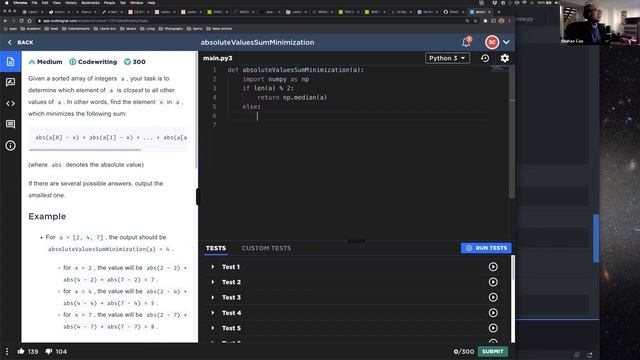Open the comments icon in sidebar
Image resolution: width=640 pixels, height=360 pixels.
[x=10, y=124]
